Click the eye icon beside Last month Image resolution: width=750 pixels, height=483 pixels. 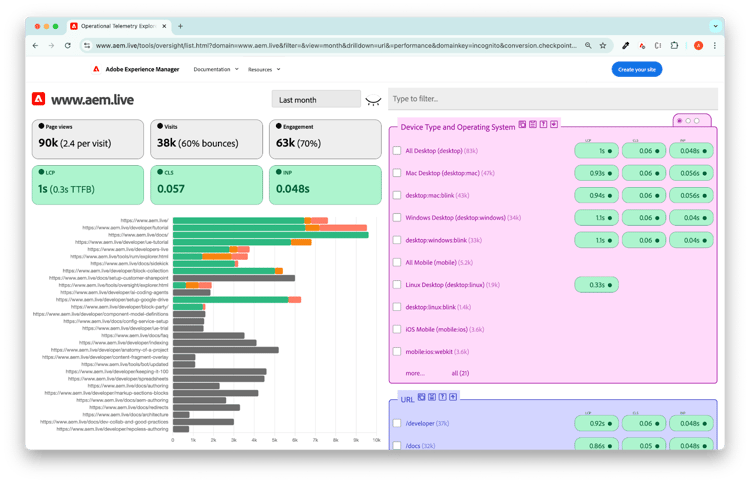coord(374,100)
